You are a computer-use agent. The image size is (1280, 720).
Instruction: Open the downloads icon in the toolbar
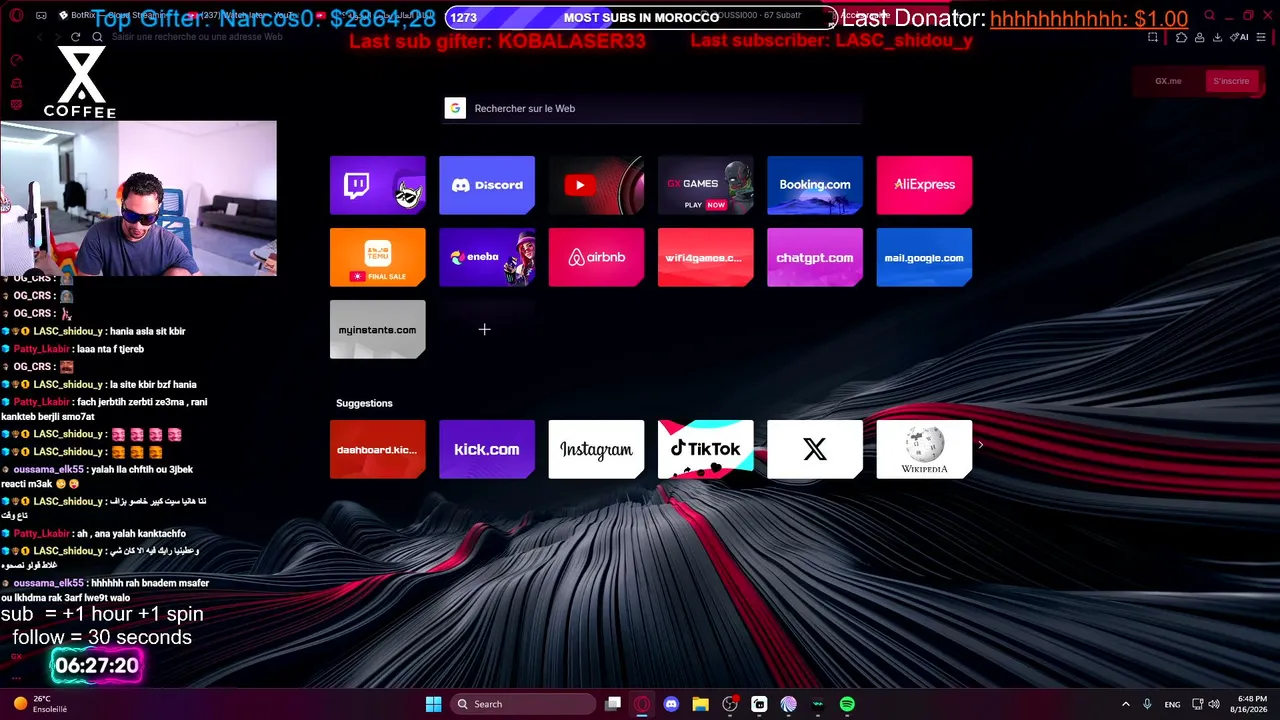1217,37
